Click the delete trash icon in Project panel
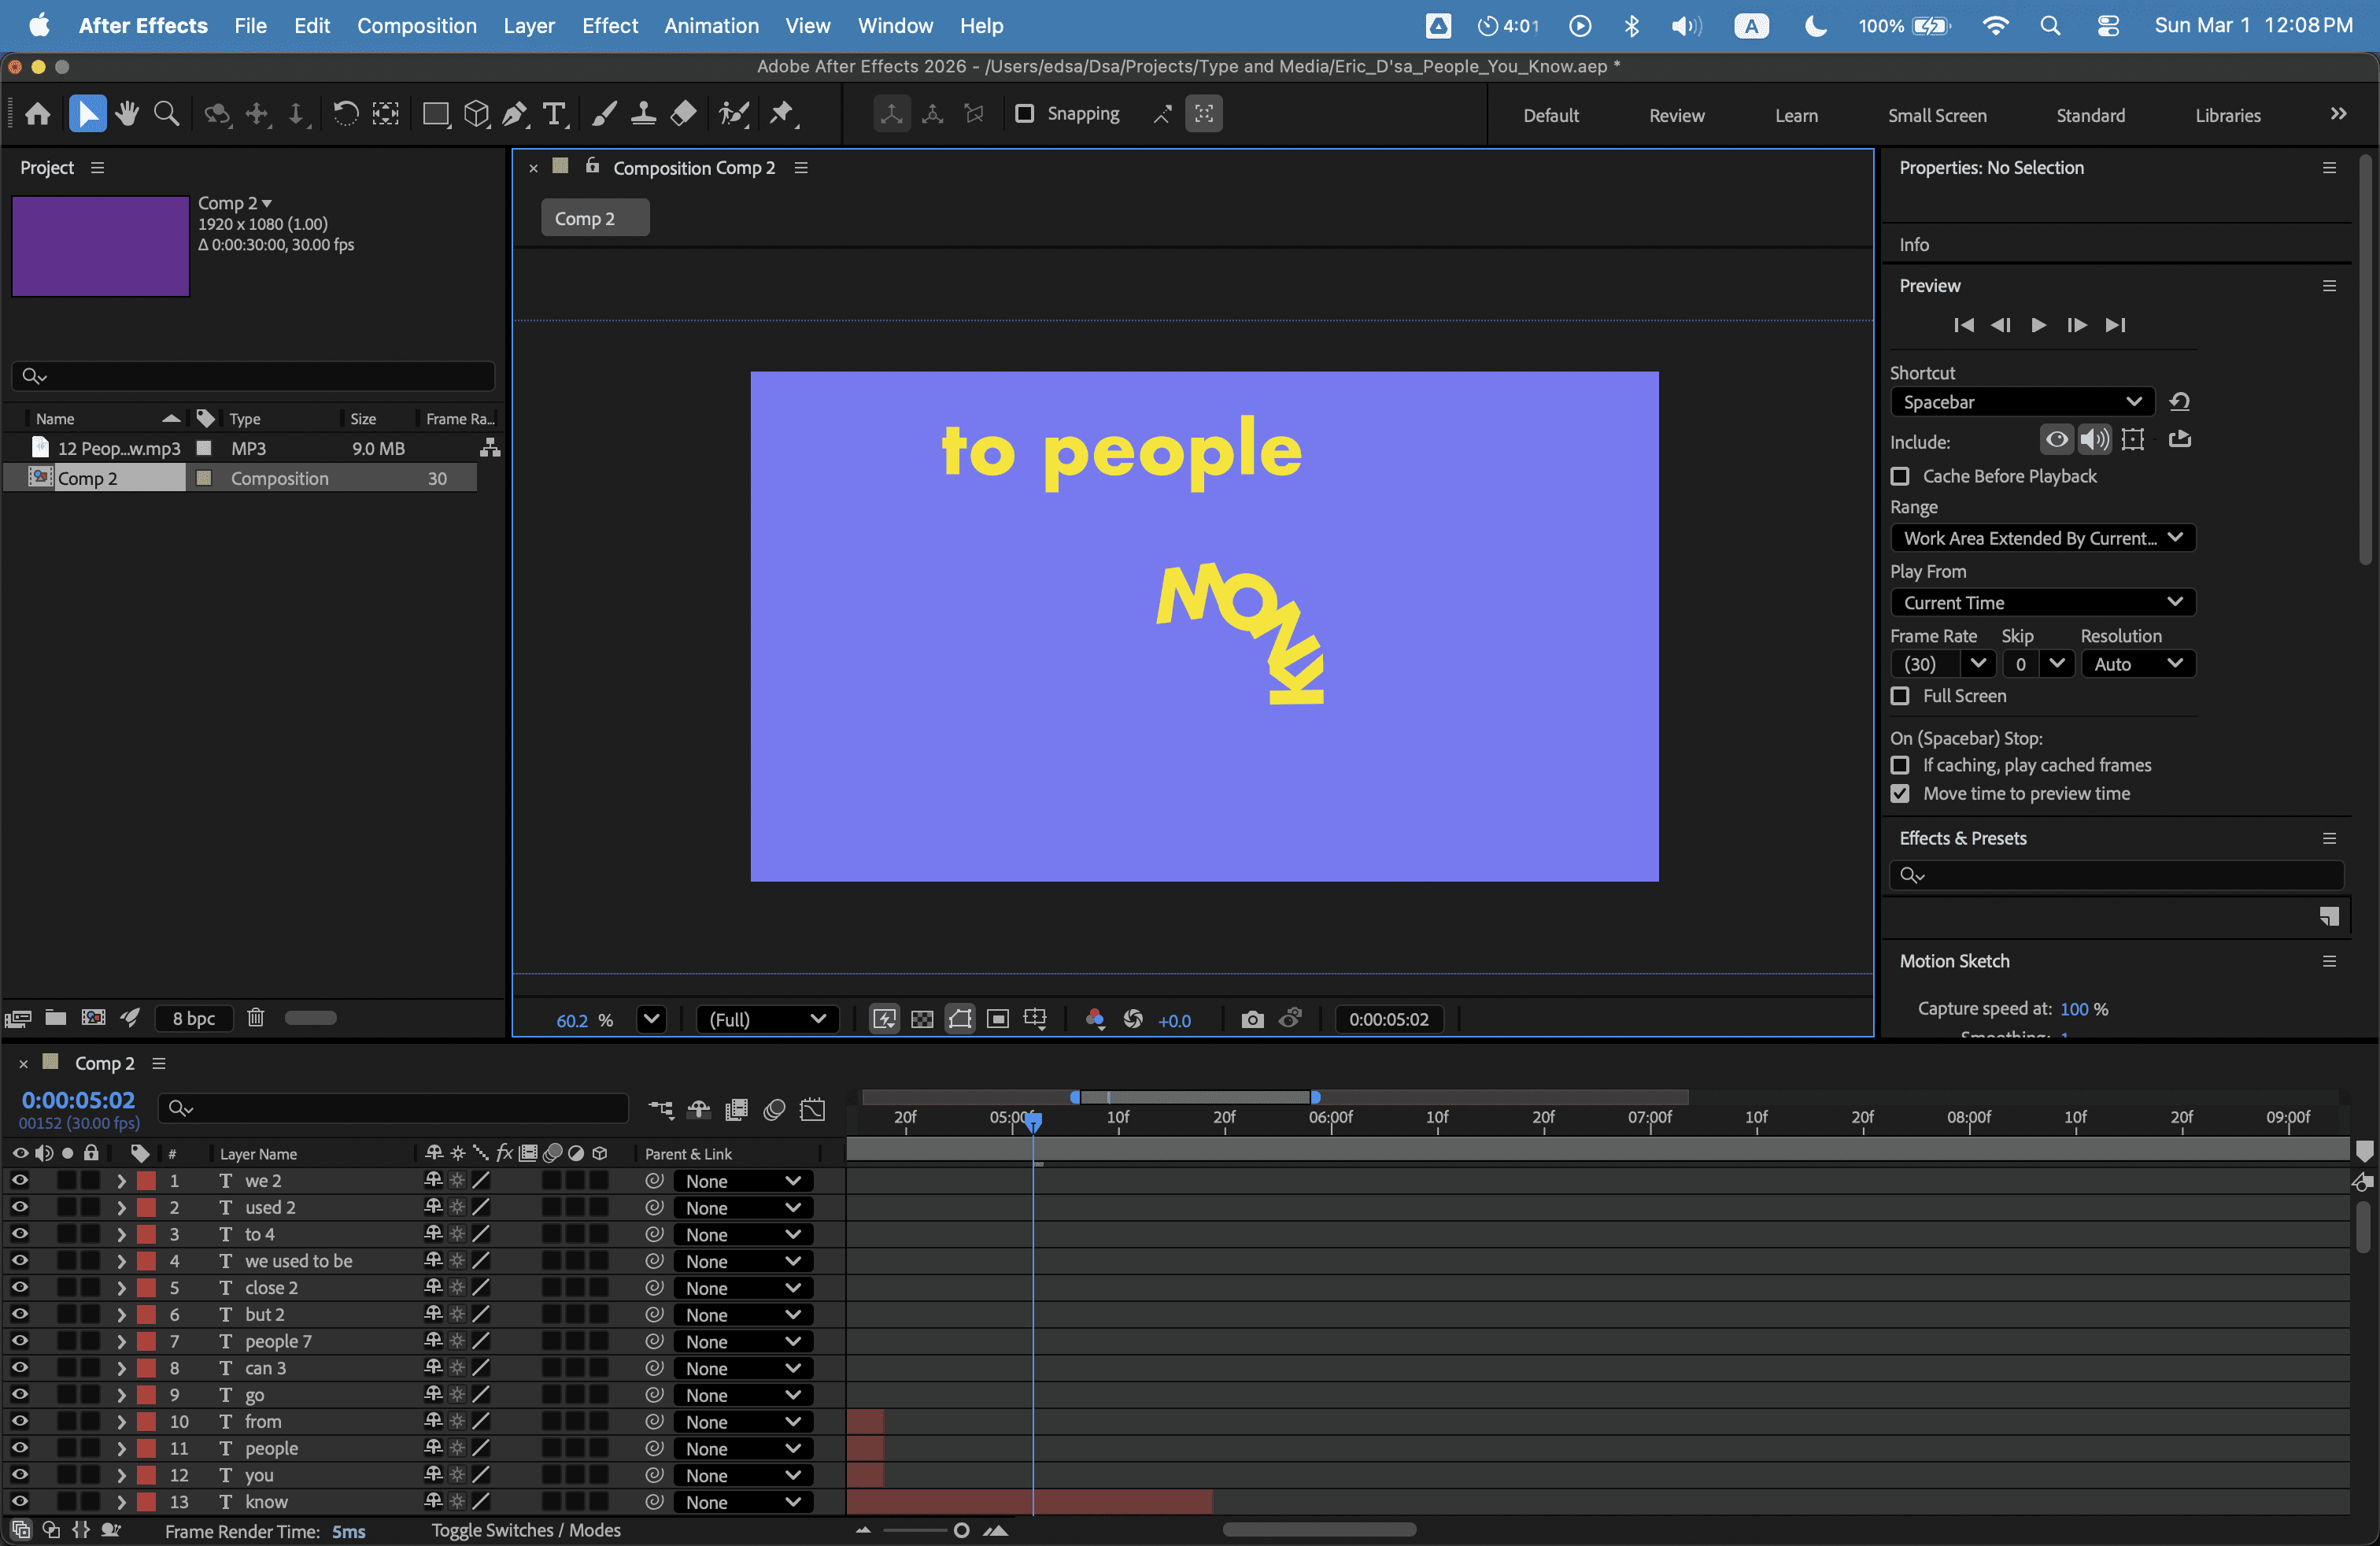 (256, 1018)
